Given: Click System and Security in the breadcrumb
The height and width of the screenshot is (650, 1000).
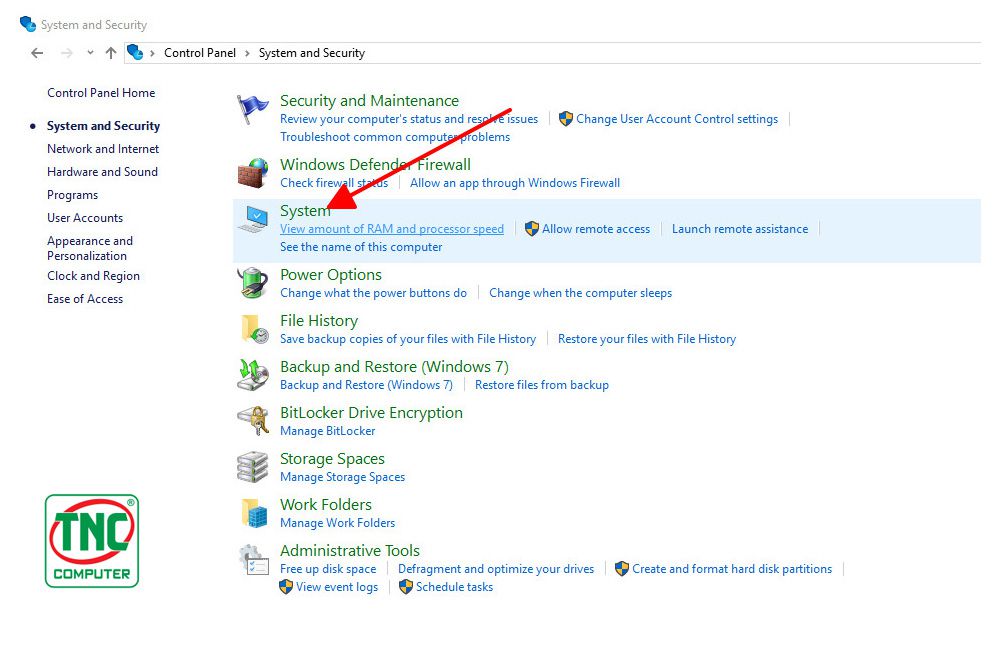Looking at the screenshot, I should [312, 53].
